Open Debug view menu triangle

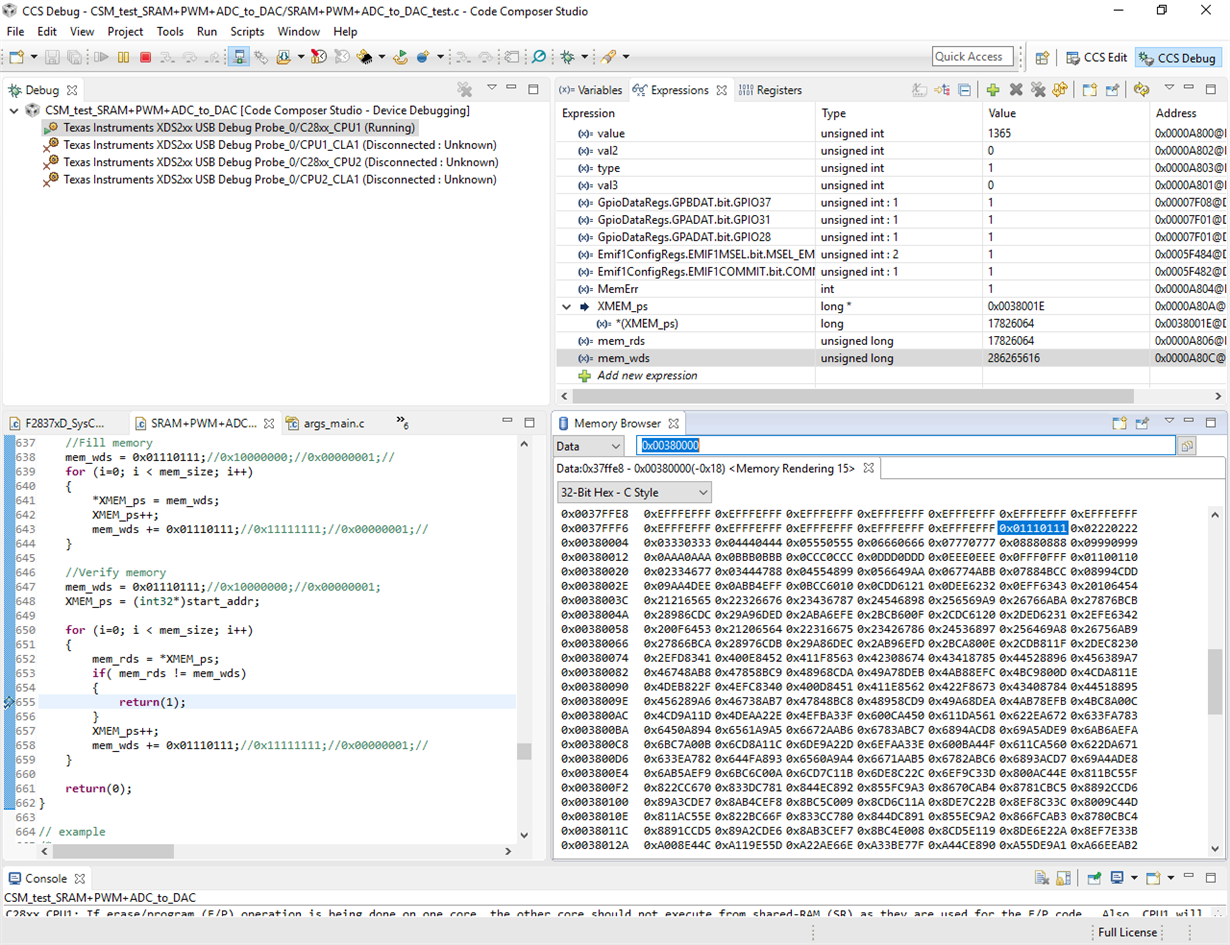coord(492,88)
